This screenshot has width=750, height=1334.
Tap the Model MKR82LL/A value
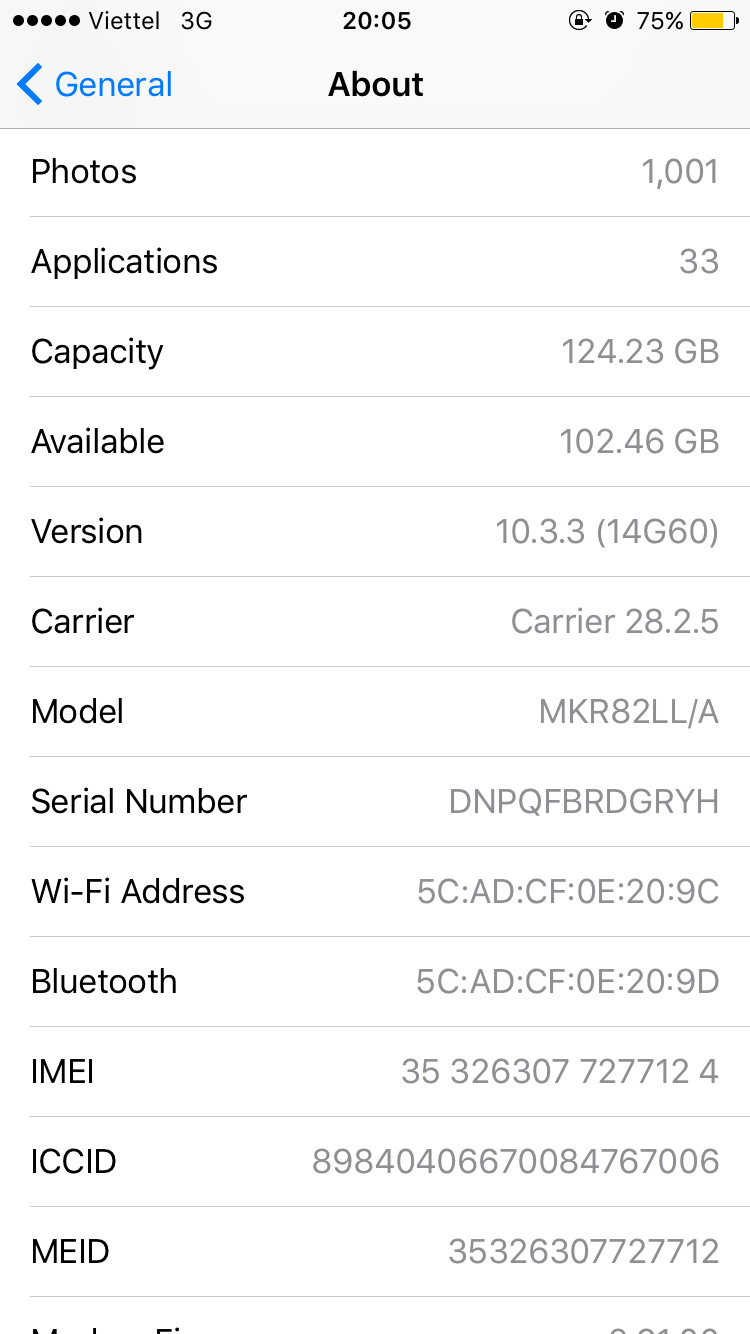coord(628,712)
